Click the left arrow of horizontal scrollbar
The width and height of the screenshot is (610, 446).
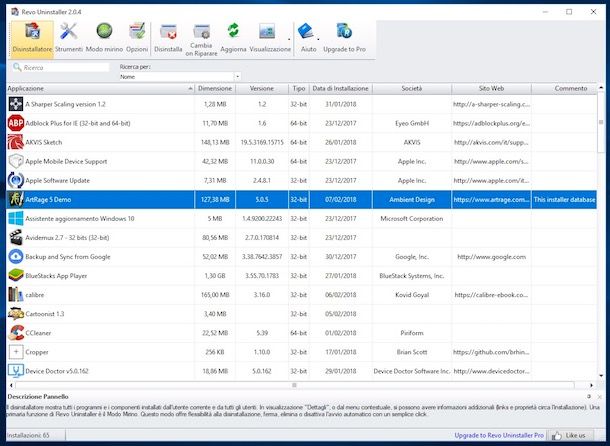click(11, 385)
